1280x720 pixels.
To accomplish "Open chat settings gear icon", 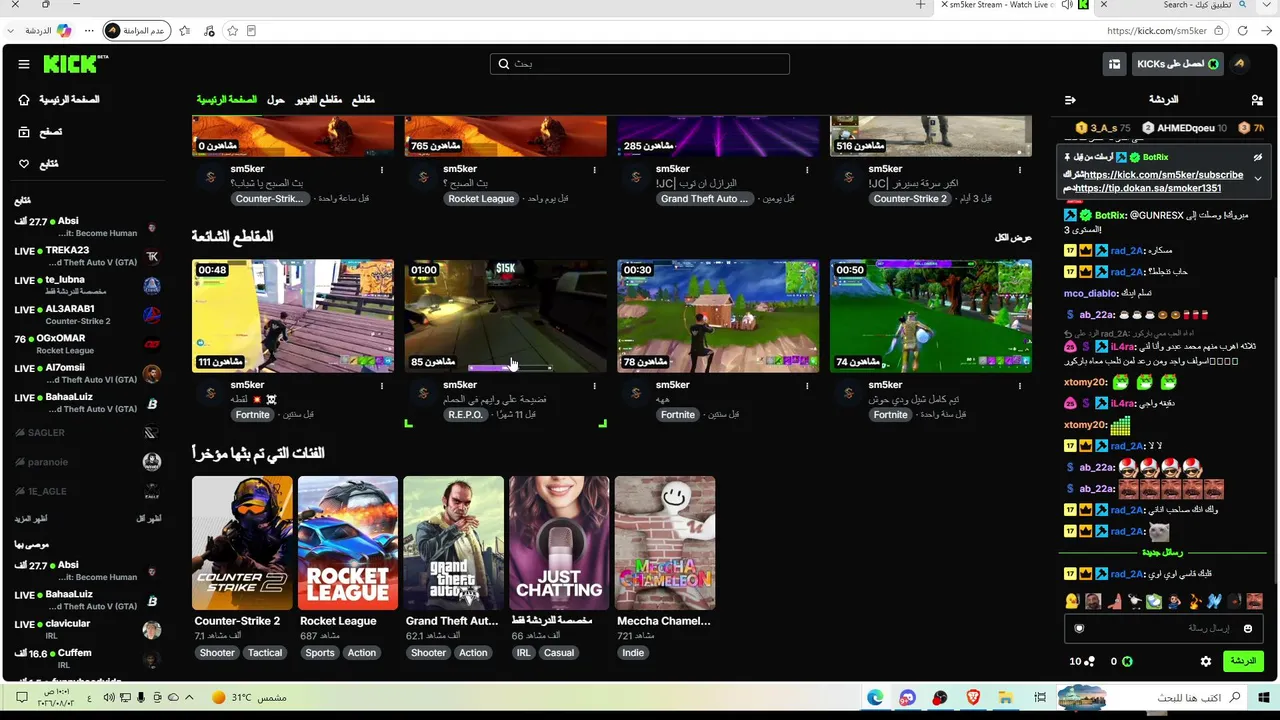I will pyautogui.click(x=1206, y=661).
